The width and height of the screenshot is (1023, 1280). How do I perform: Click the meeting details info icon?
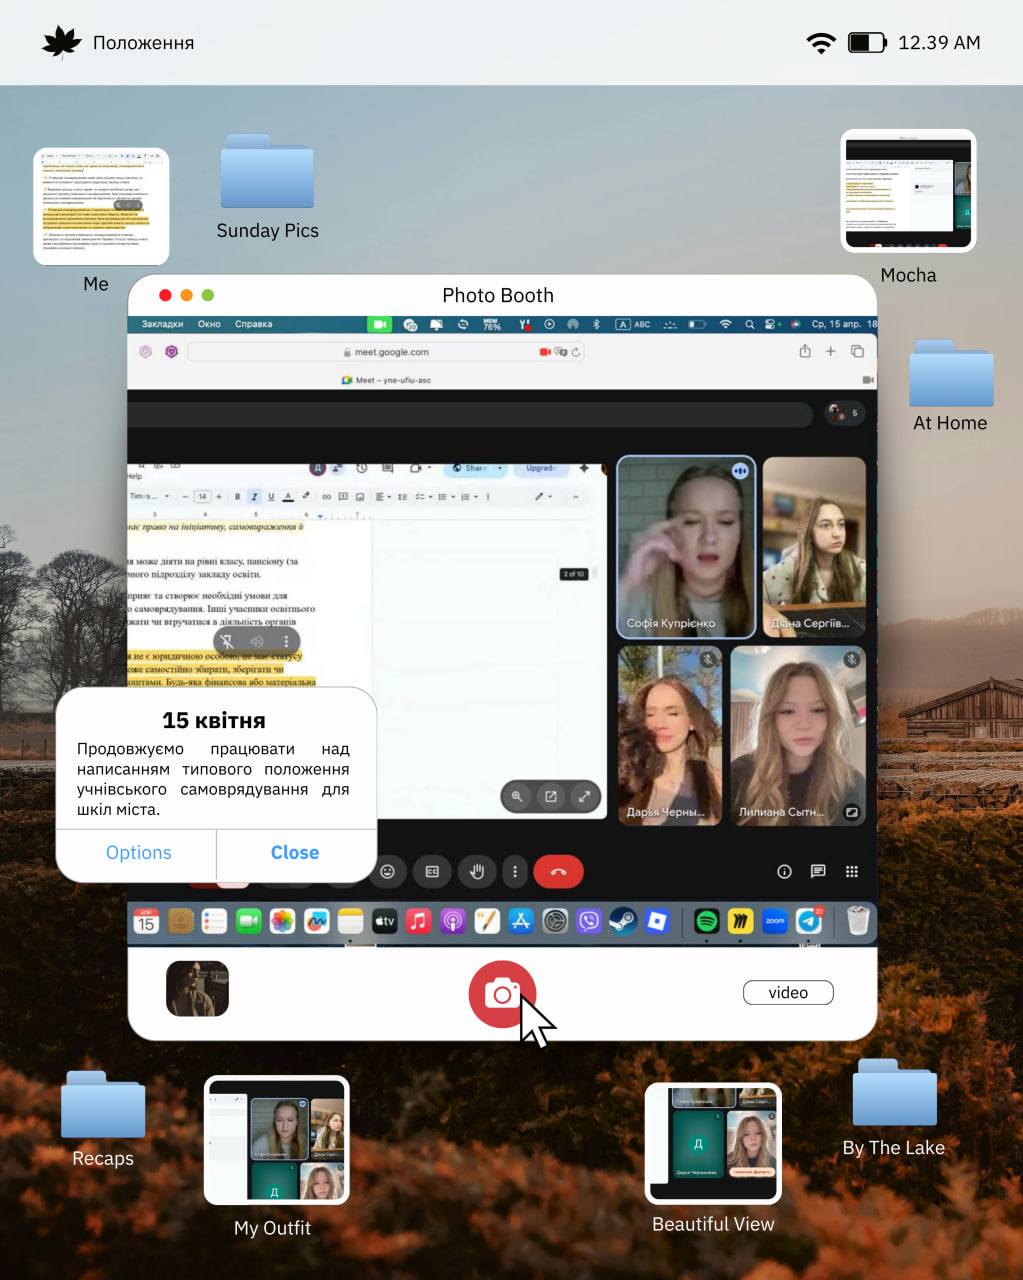click(x=784, y=872)
